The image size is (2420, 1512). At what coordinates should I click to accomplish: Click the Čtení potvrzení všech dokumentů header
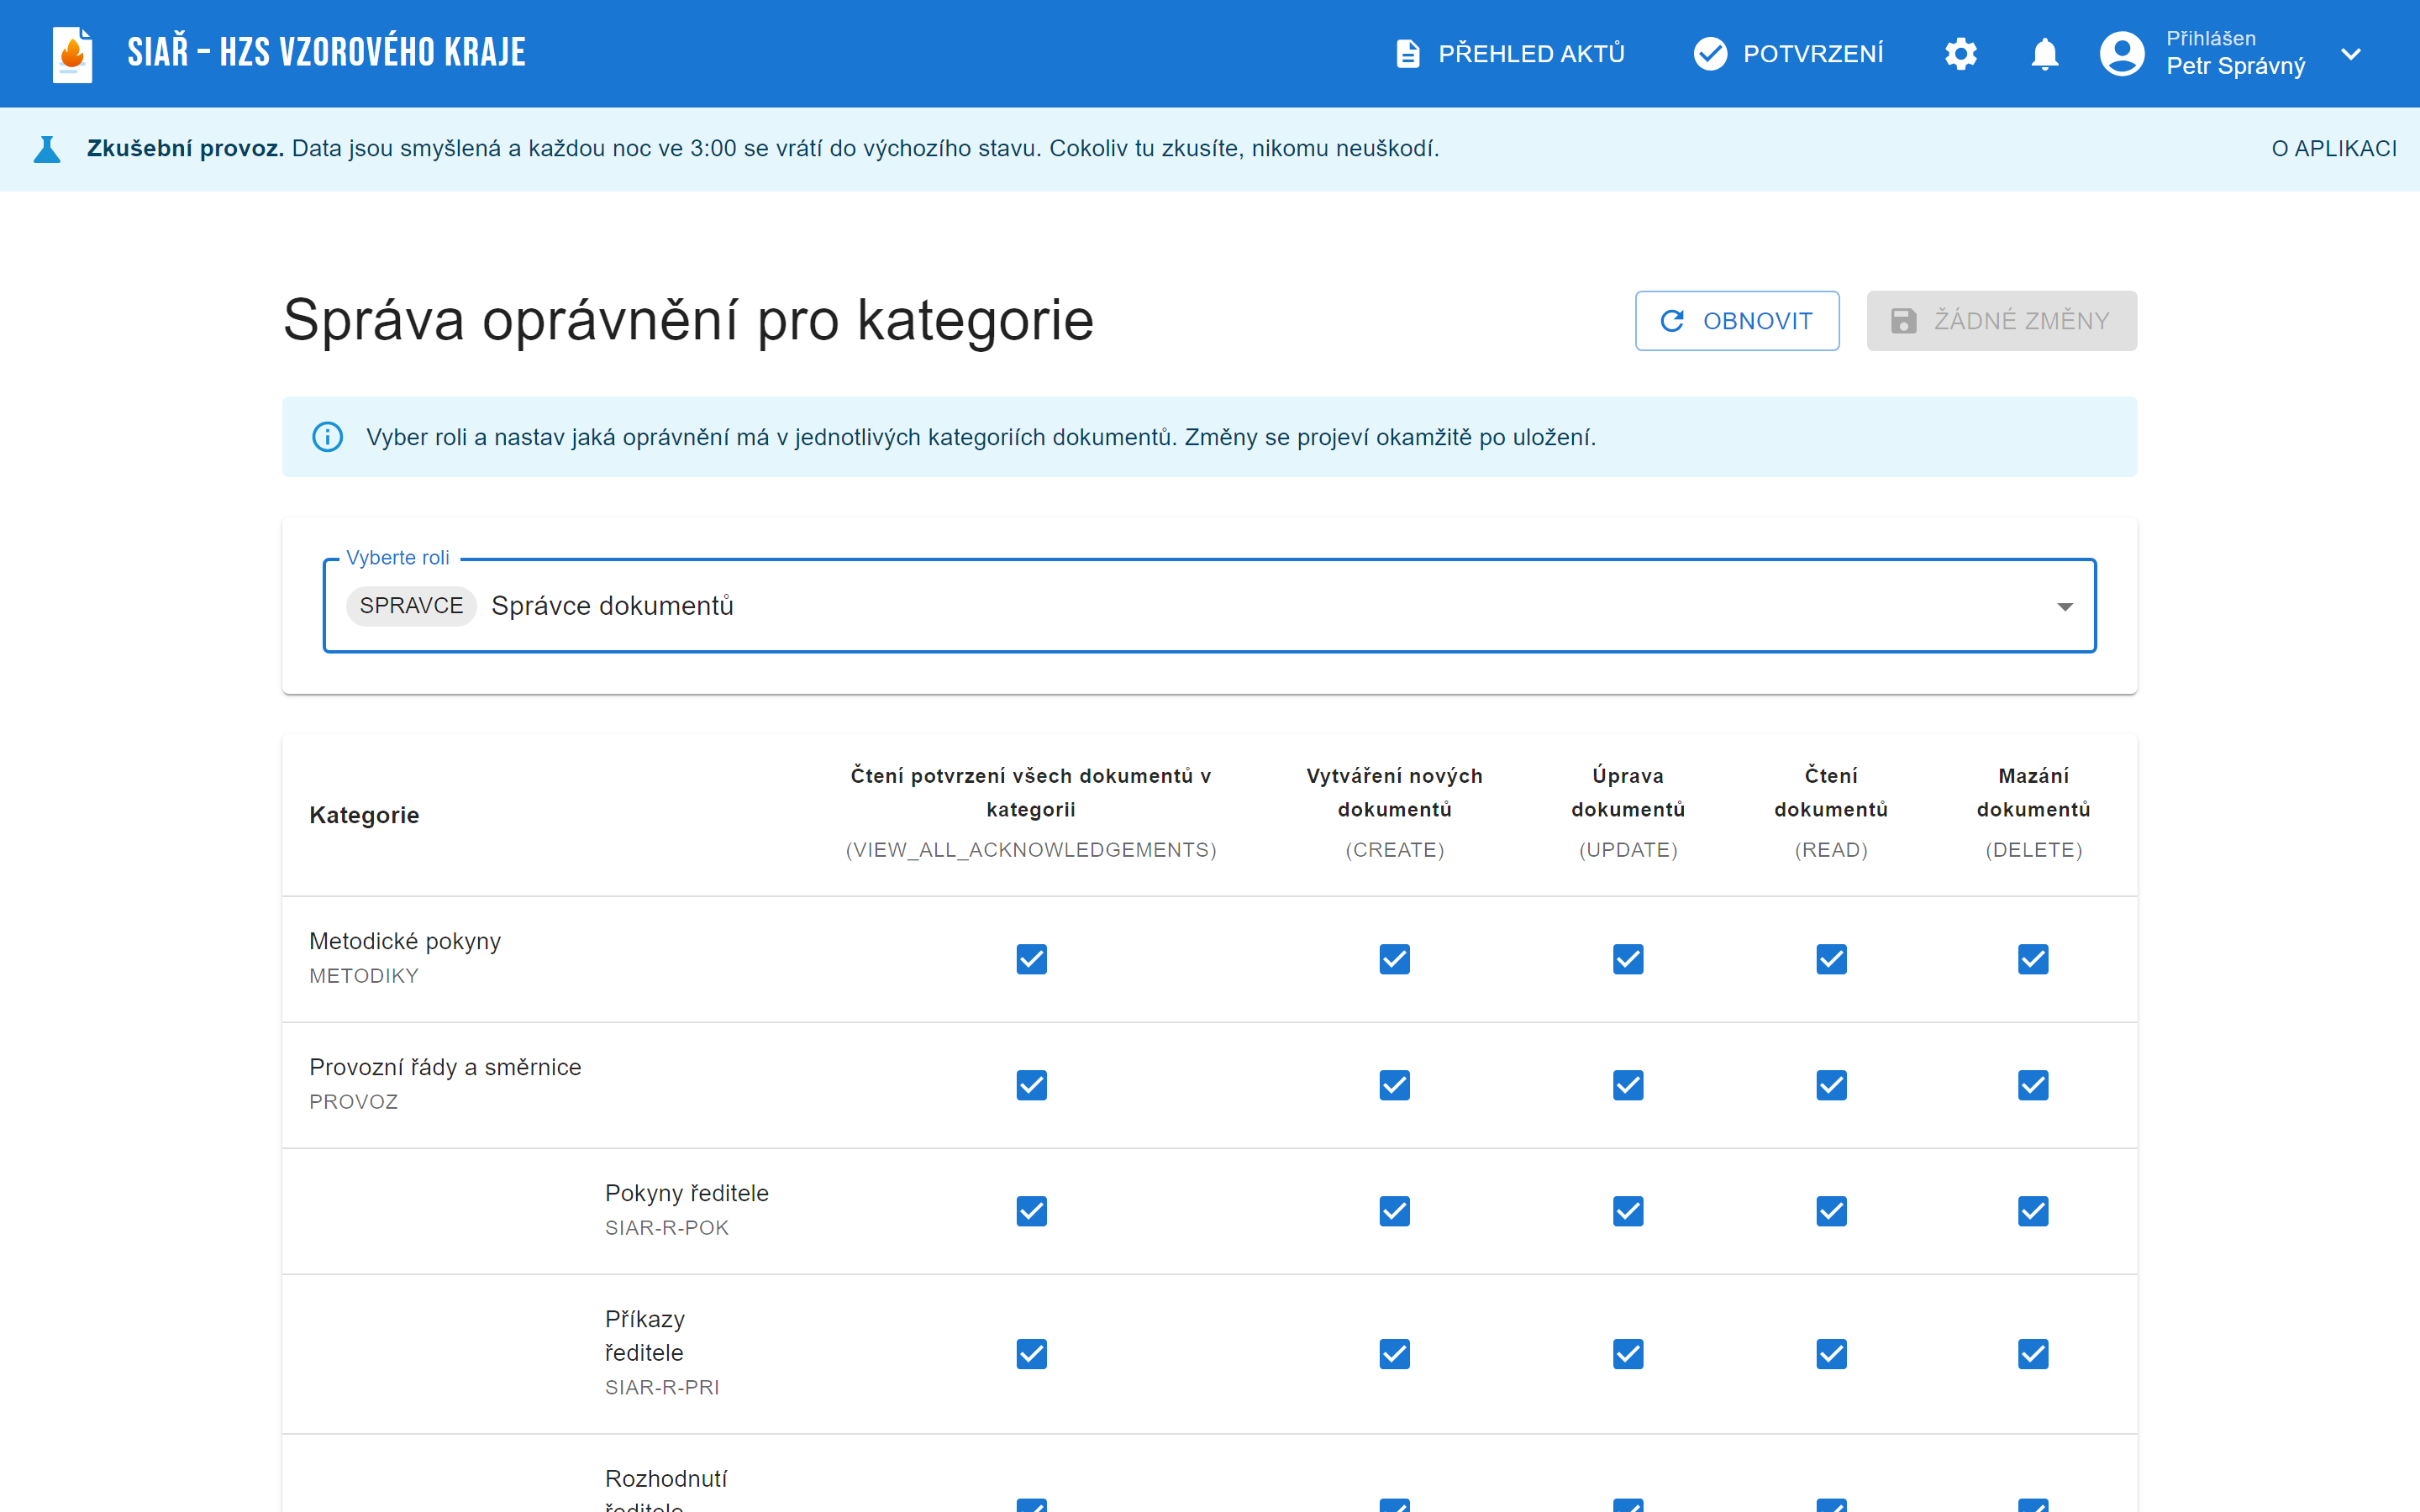(1031, 812)
